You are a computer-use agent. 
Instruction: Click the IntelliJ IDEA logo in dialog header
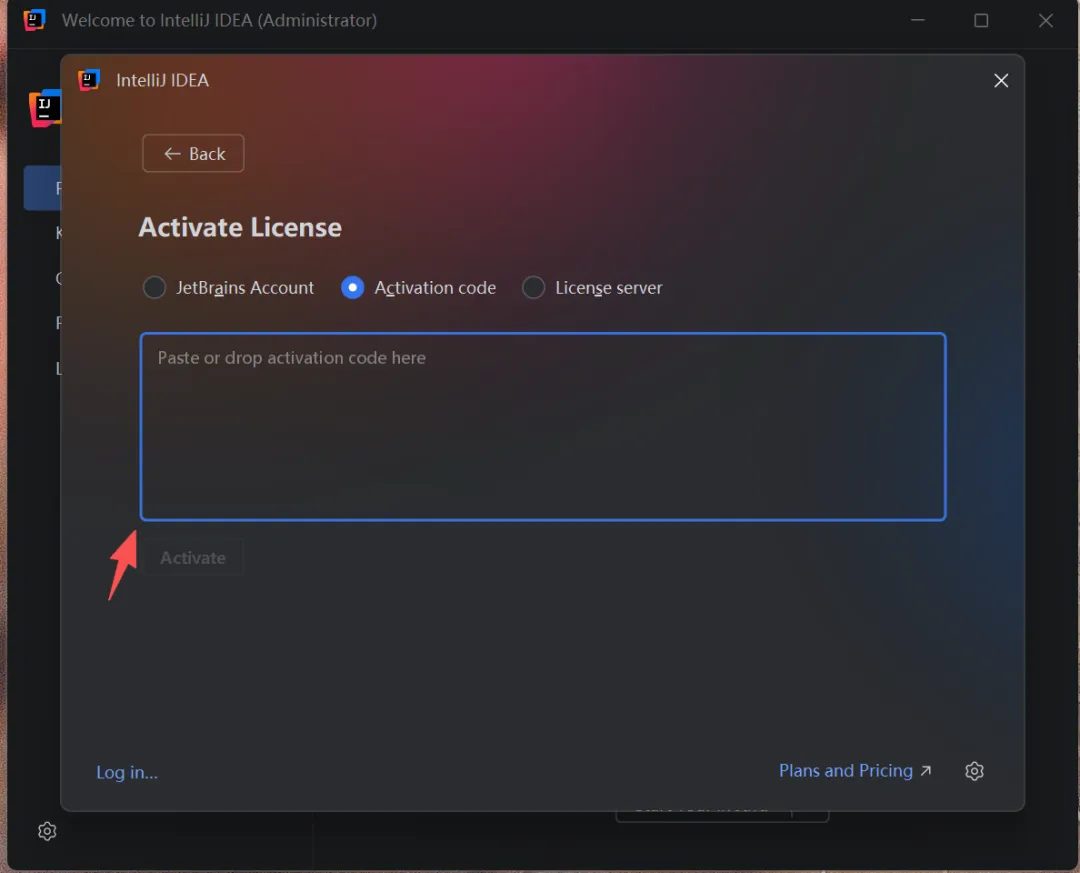click(x=89, y=80)
